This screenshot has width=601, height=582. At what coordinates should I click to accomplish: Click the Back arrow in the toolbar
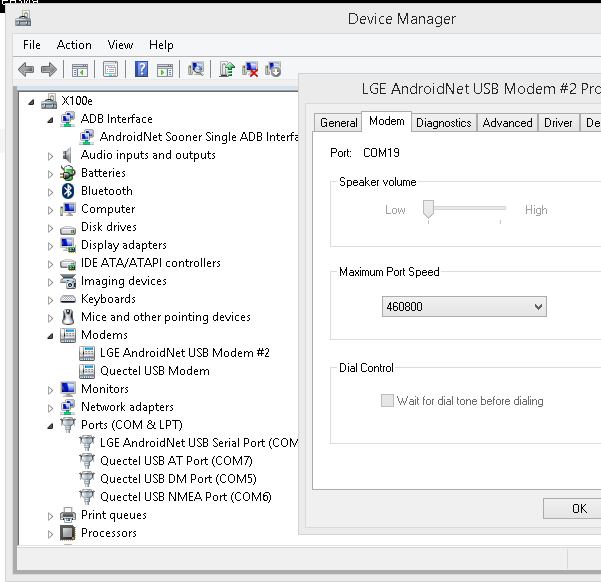tap(26, 69)
